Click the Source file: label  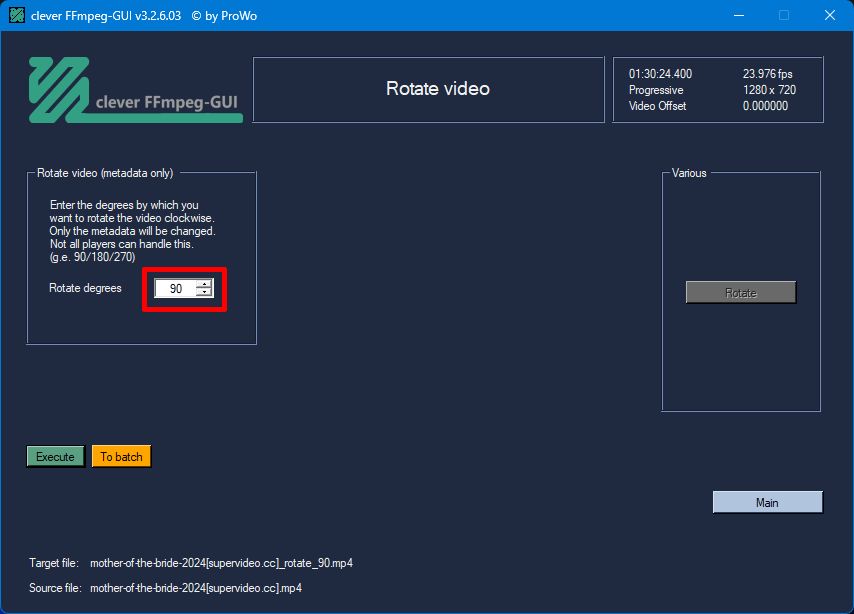[55, 588]
